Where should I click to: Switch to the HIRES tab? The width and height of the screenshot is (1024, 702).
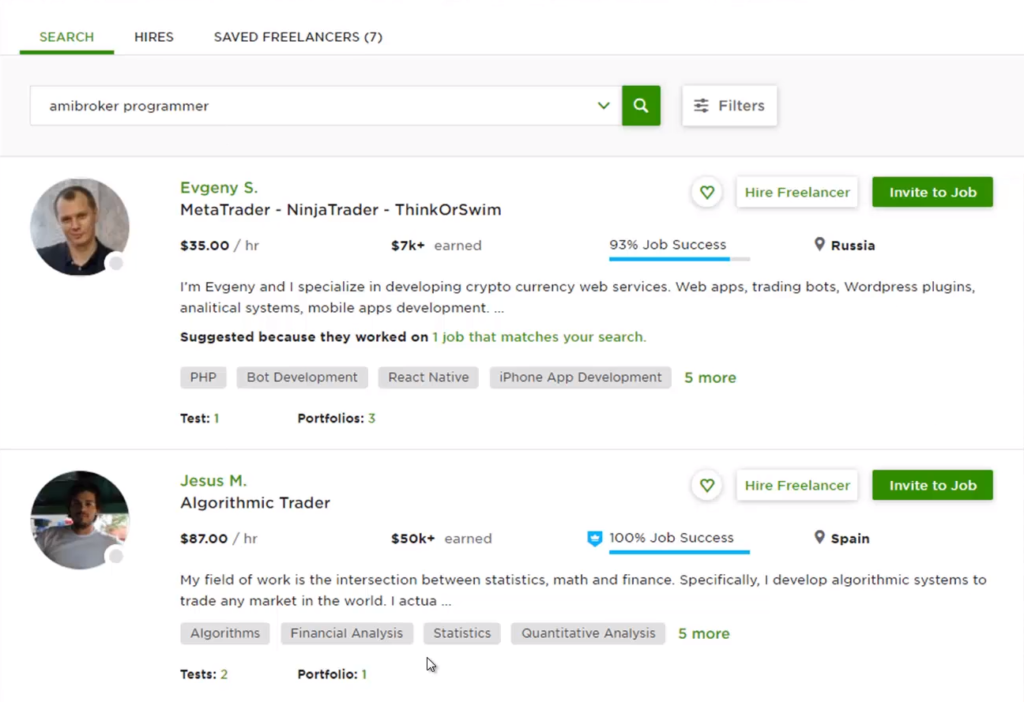click(154, 37)
